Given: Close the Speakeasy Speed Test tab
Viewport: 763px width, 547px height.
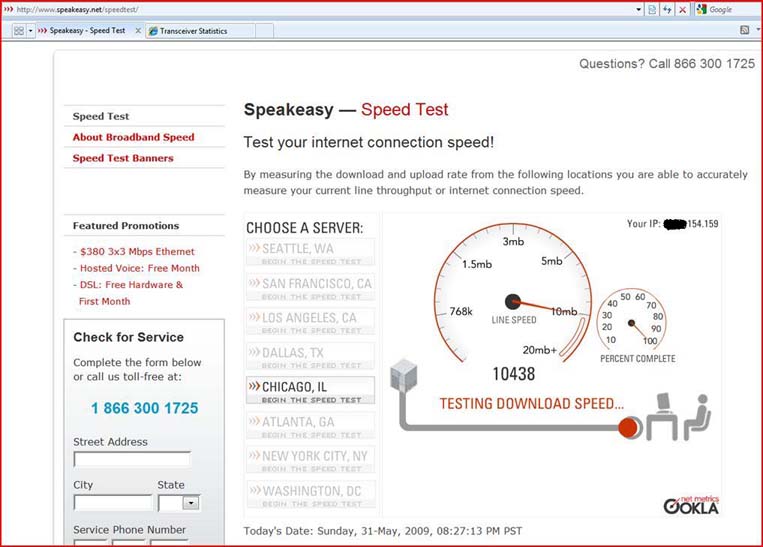Looking at the screenshot, I should [138, 31].
